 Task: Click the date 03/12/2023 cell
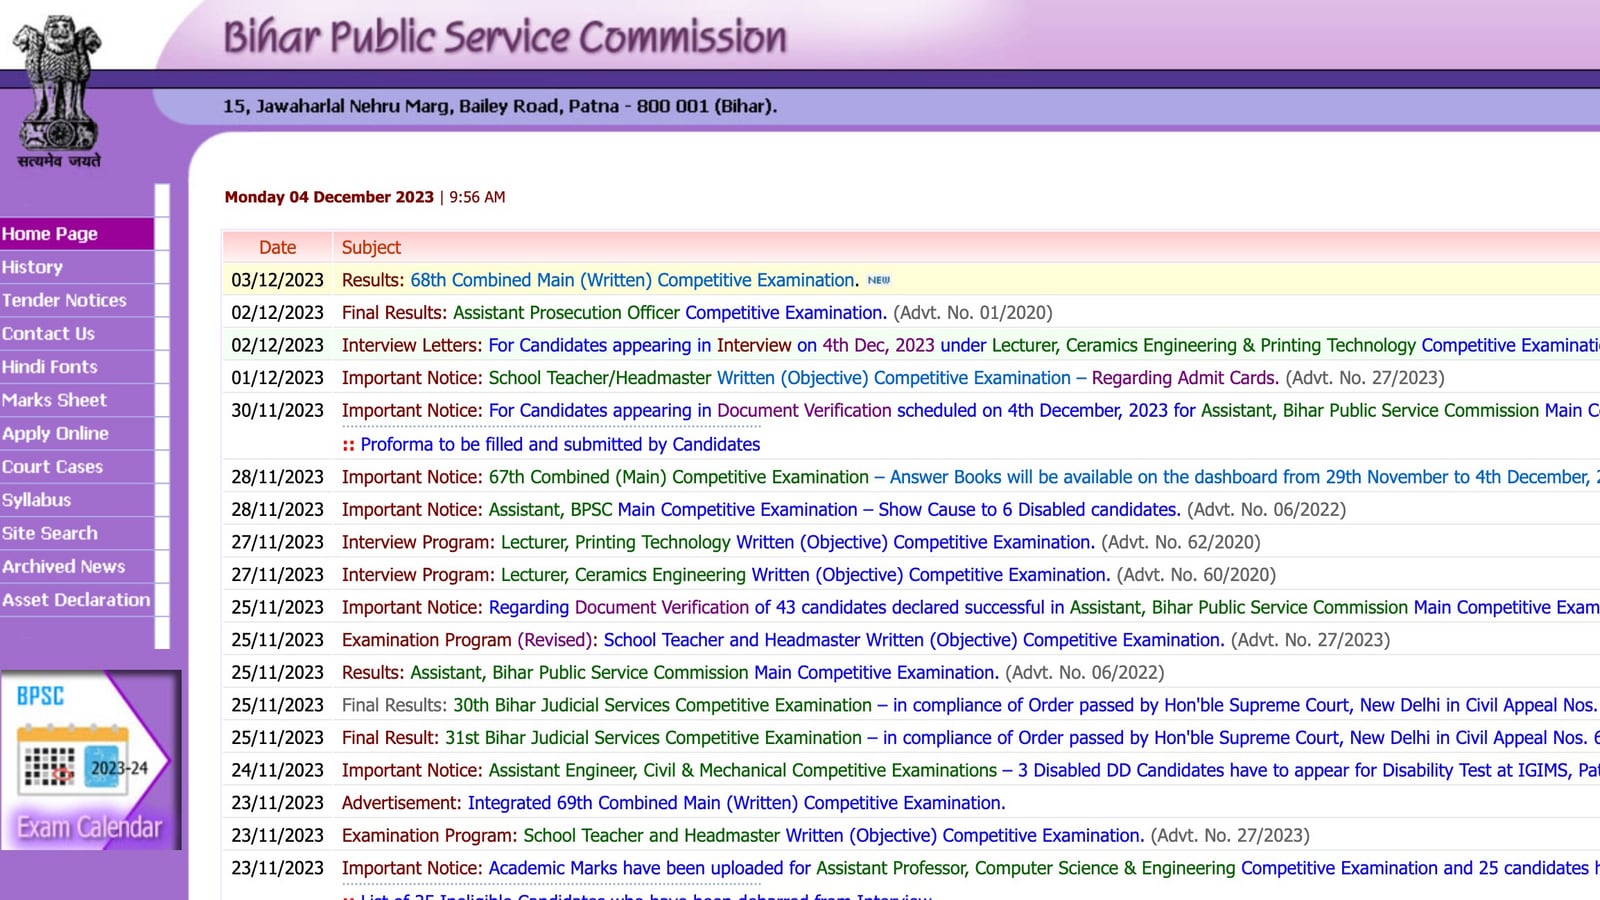(278, 280)
